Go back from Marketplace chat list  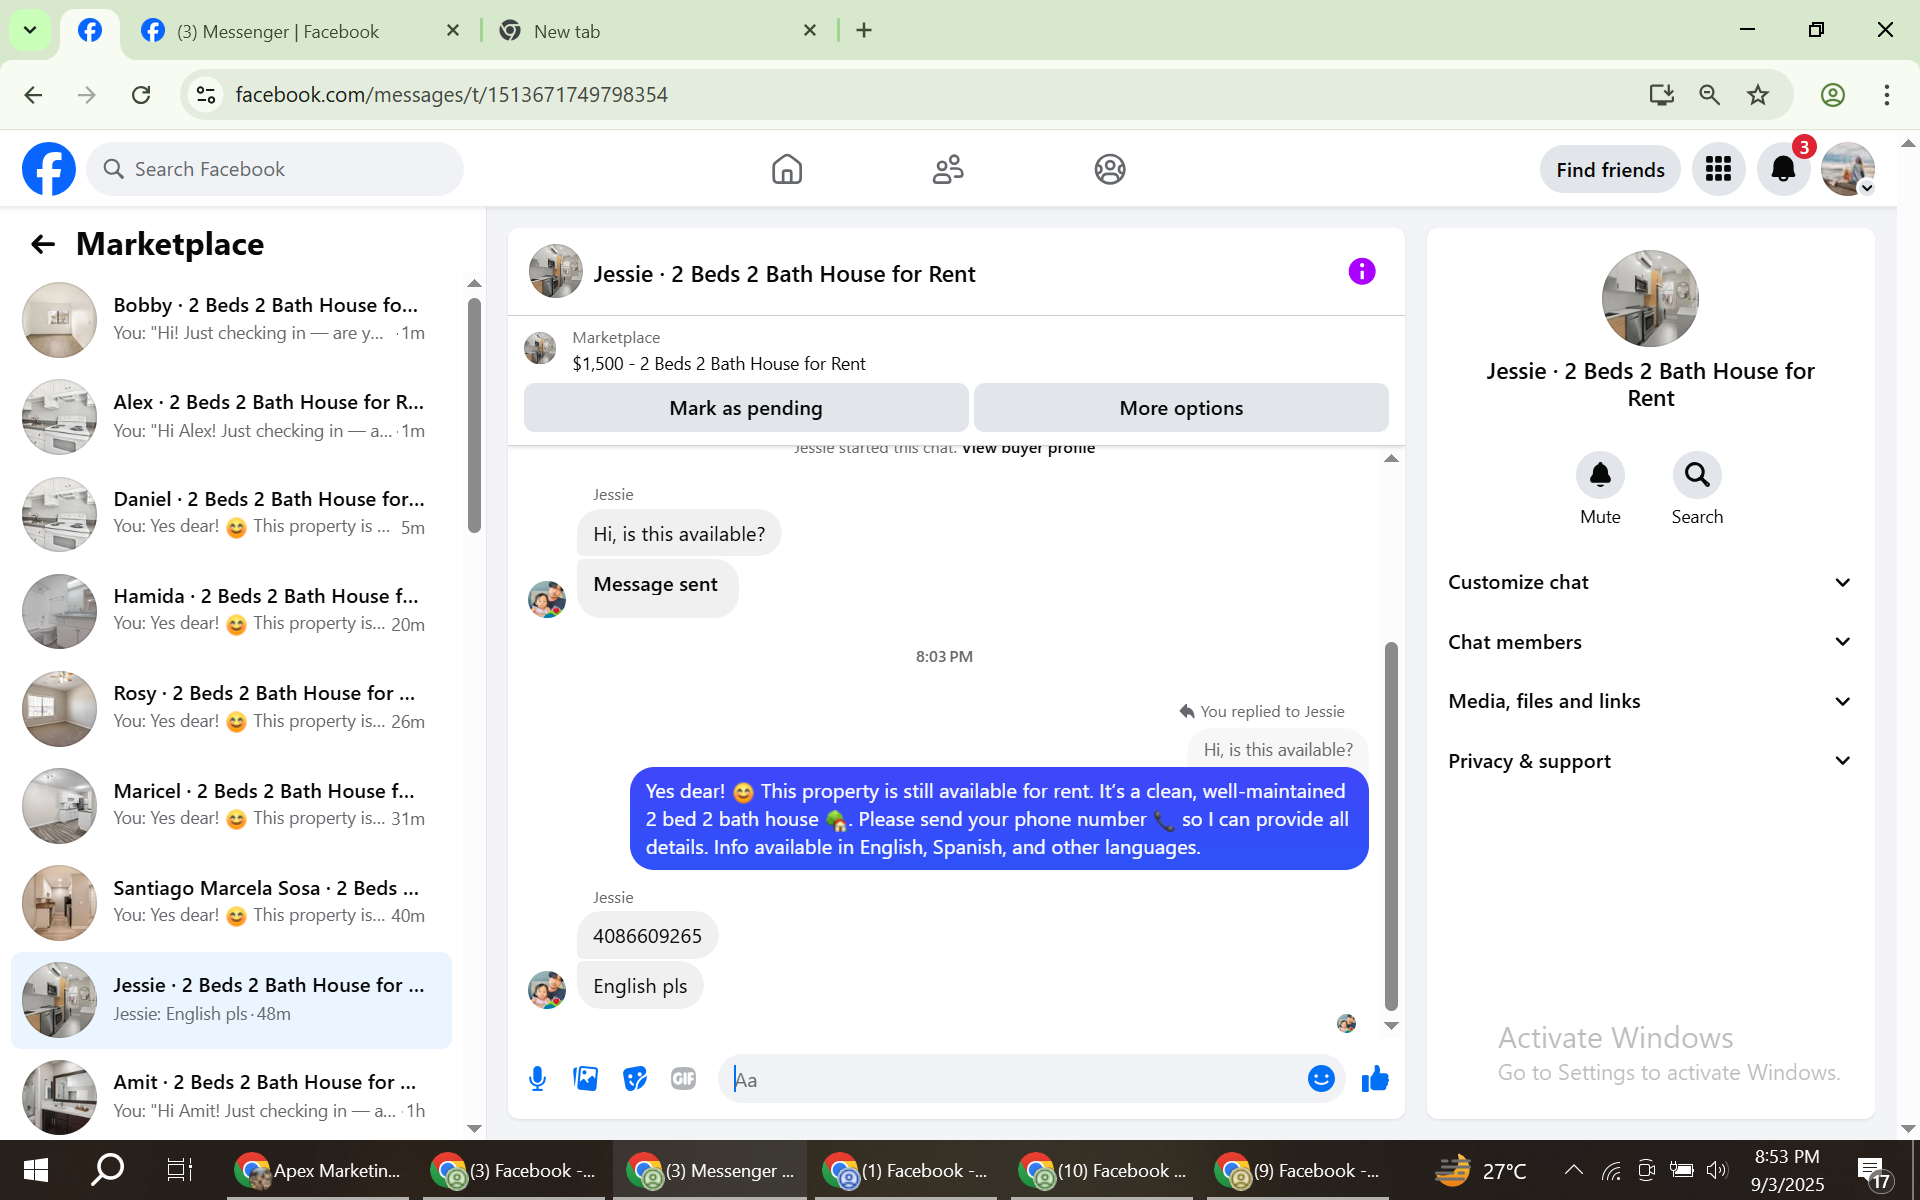pos(42,244)
